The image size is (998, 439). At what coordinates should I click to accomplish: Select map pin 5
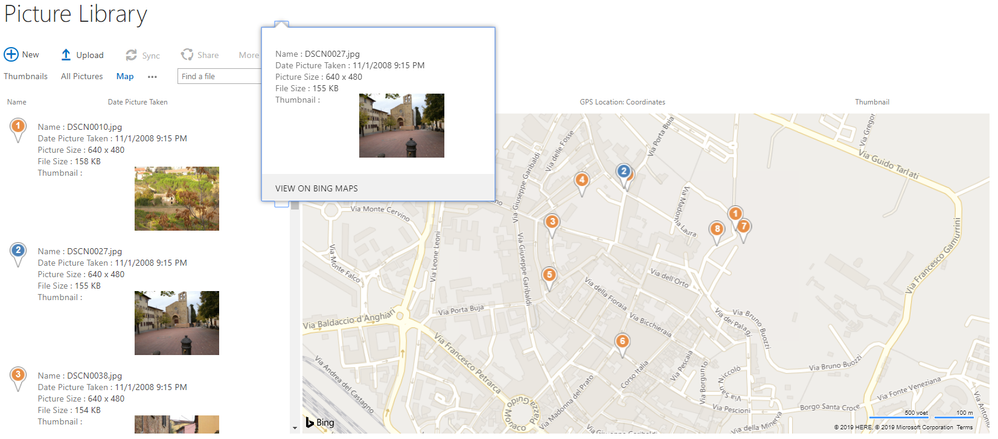[549, 278]
